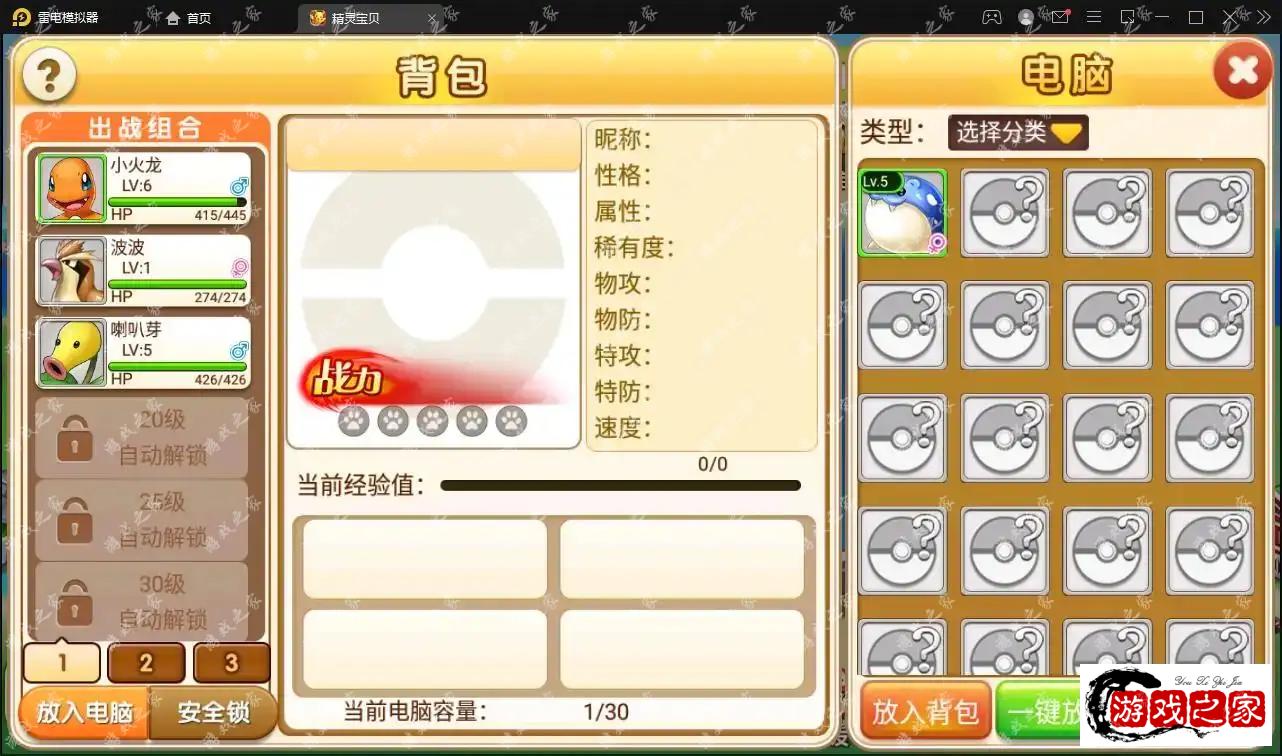Screen dimensions: 1282x756
Task: Select the Bellsprout 喇叭芽 portrait
Action: (x=72, y=353)
